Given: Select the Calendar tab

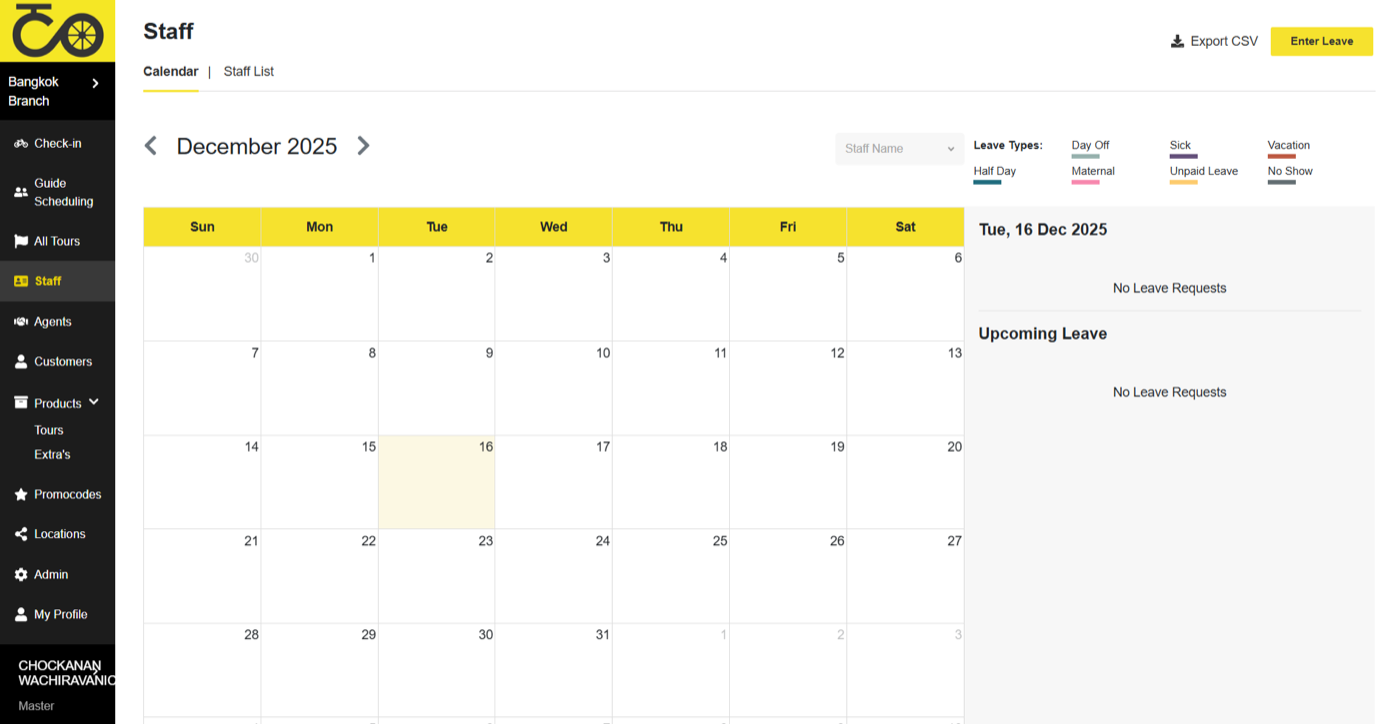Looking at the screenshot, I should 170,72.
